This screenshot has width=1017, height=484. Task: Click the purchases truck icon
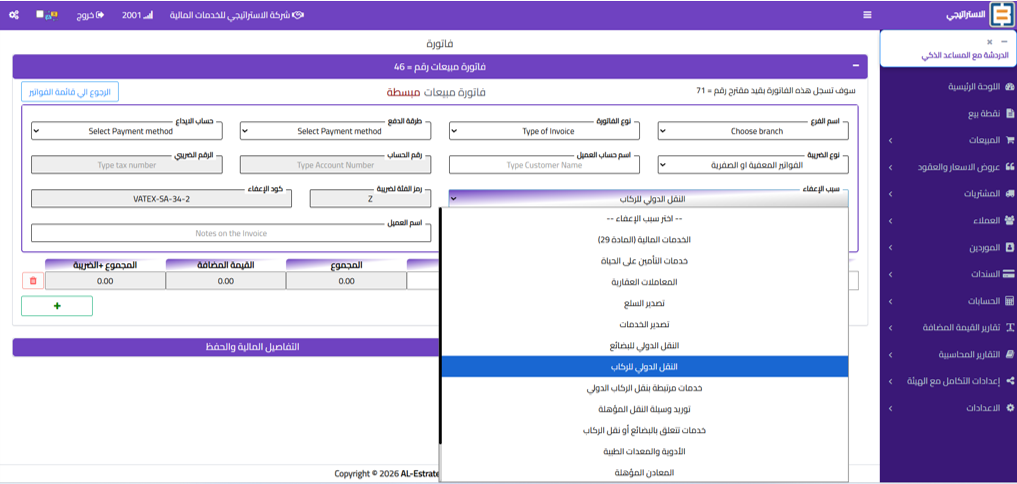click(1009, 193)
